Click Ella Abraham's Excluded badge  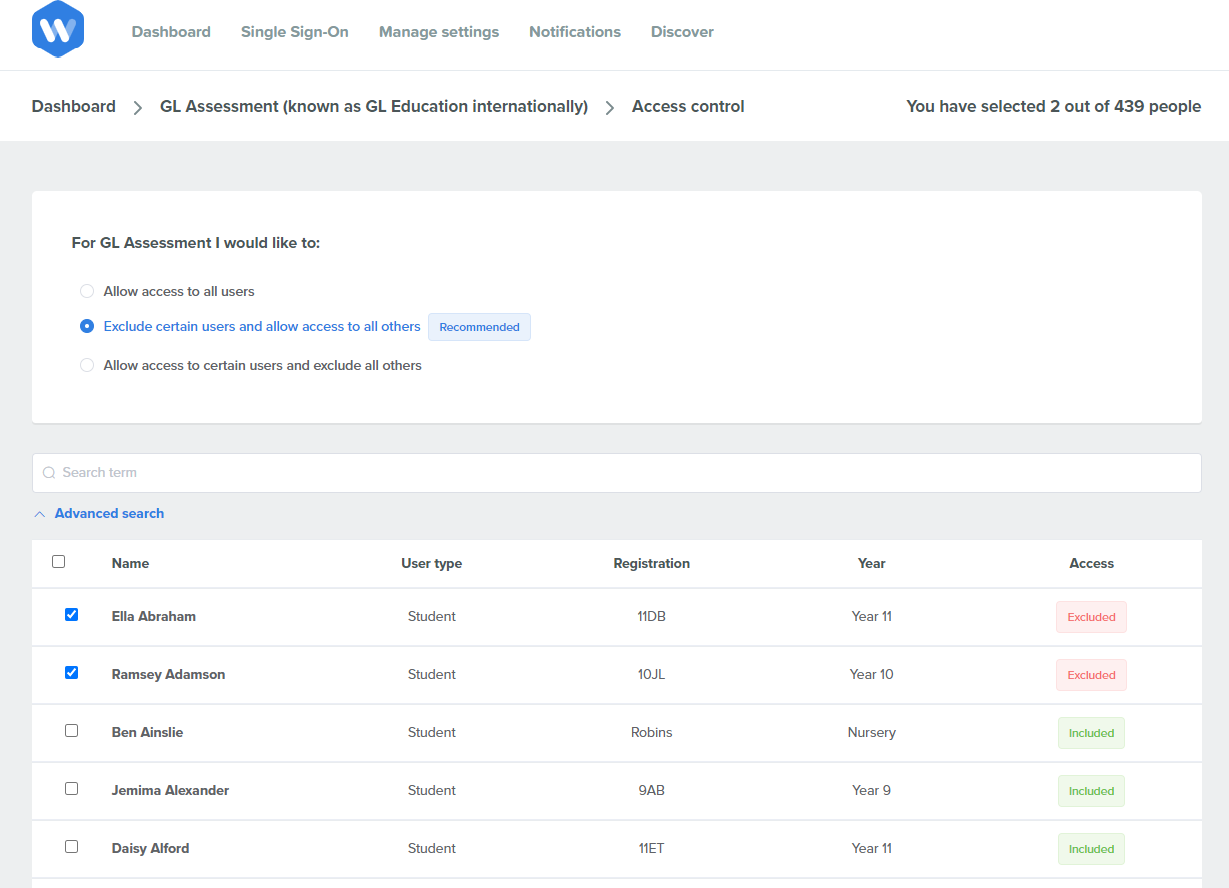[x=1091, y=617]
